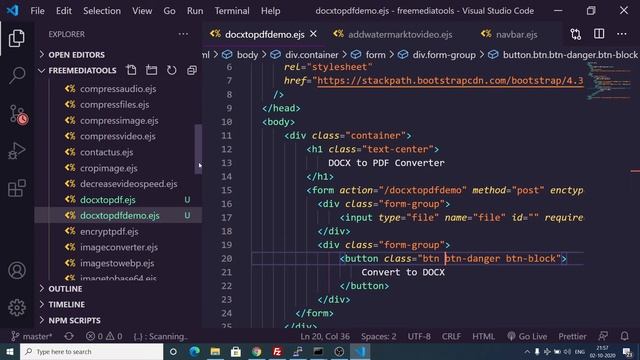
Task: Change file encoding UTF-8
Action: (419, 336)
